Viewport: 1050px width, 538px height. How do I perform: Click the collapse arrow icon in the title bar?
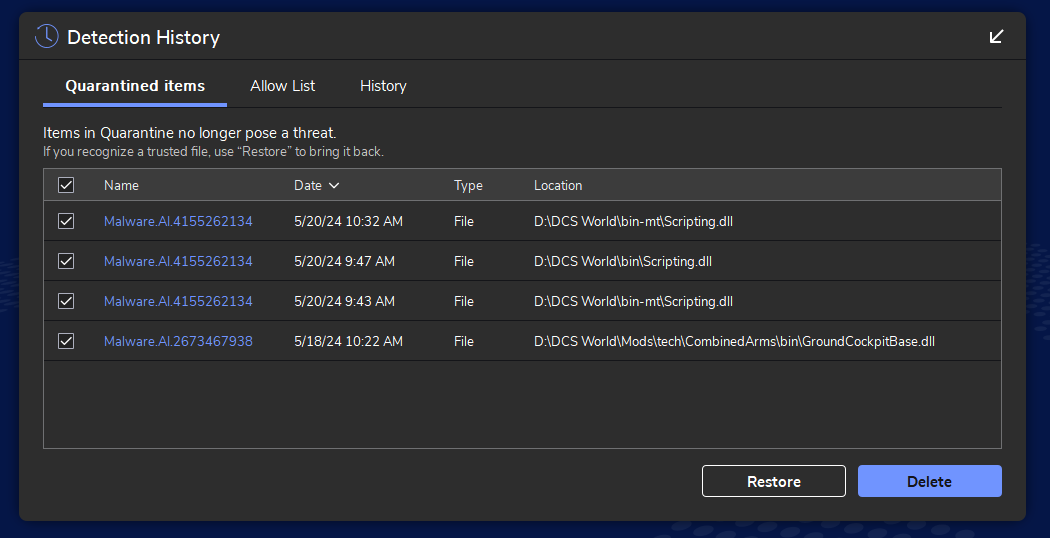[996, 36]
